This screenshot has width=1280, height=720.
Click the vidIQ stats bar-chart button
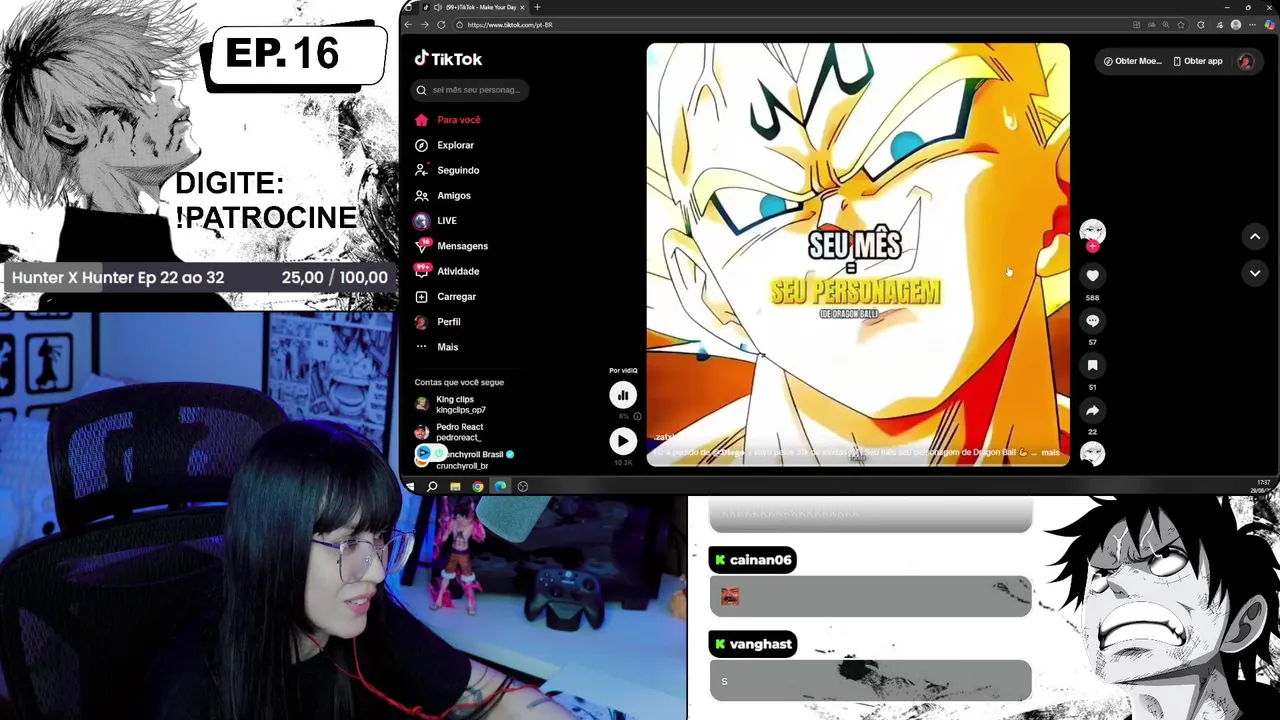coord(622,395)
